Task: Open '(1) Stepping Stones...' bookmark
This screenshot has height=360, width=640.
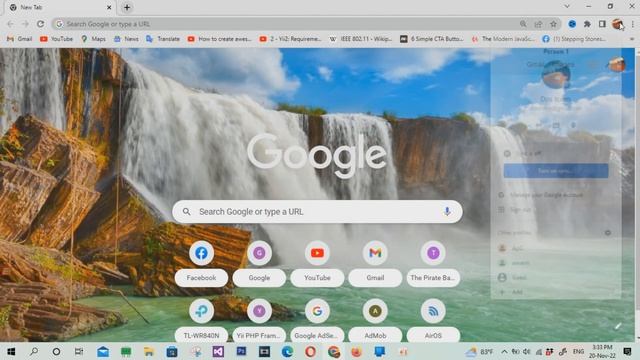Action: click(x=574, y=39)
